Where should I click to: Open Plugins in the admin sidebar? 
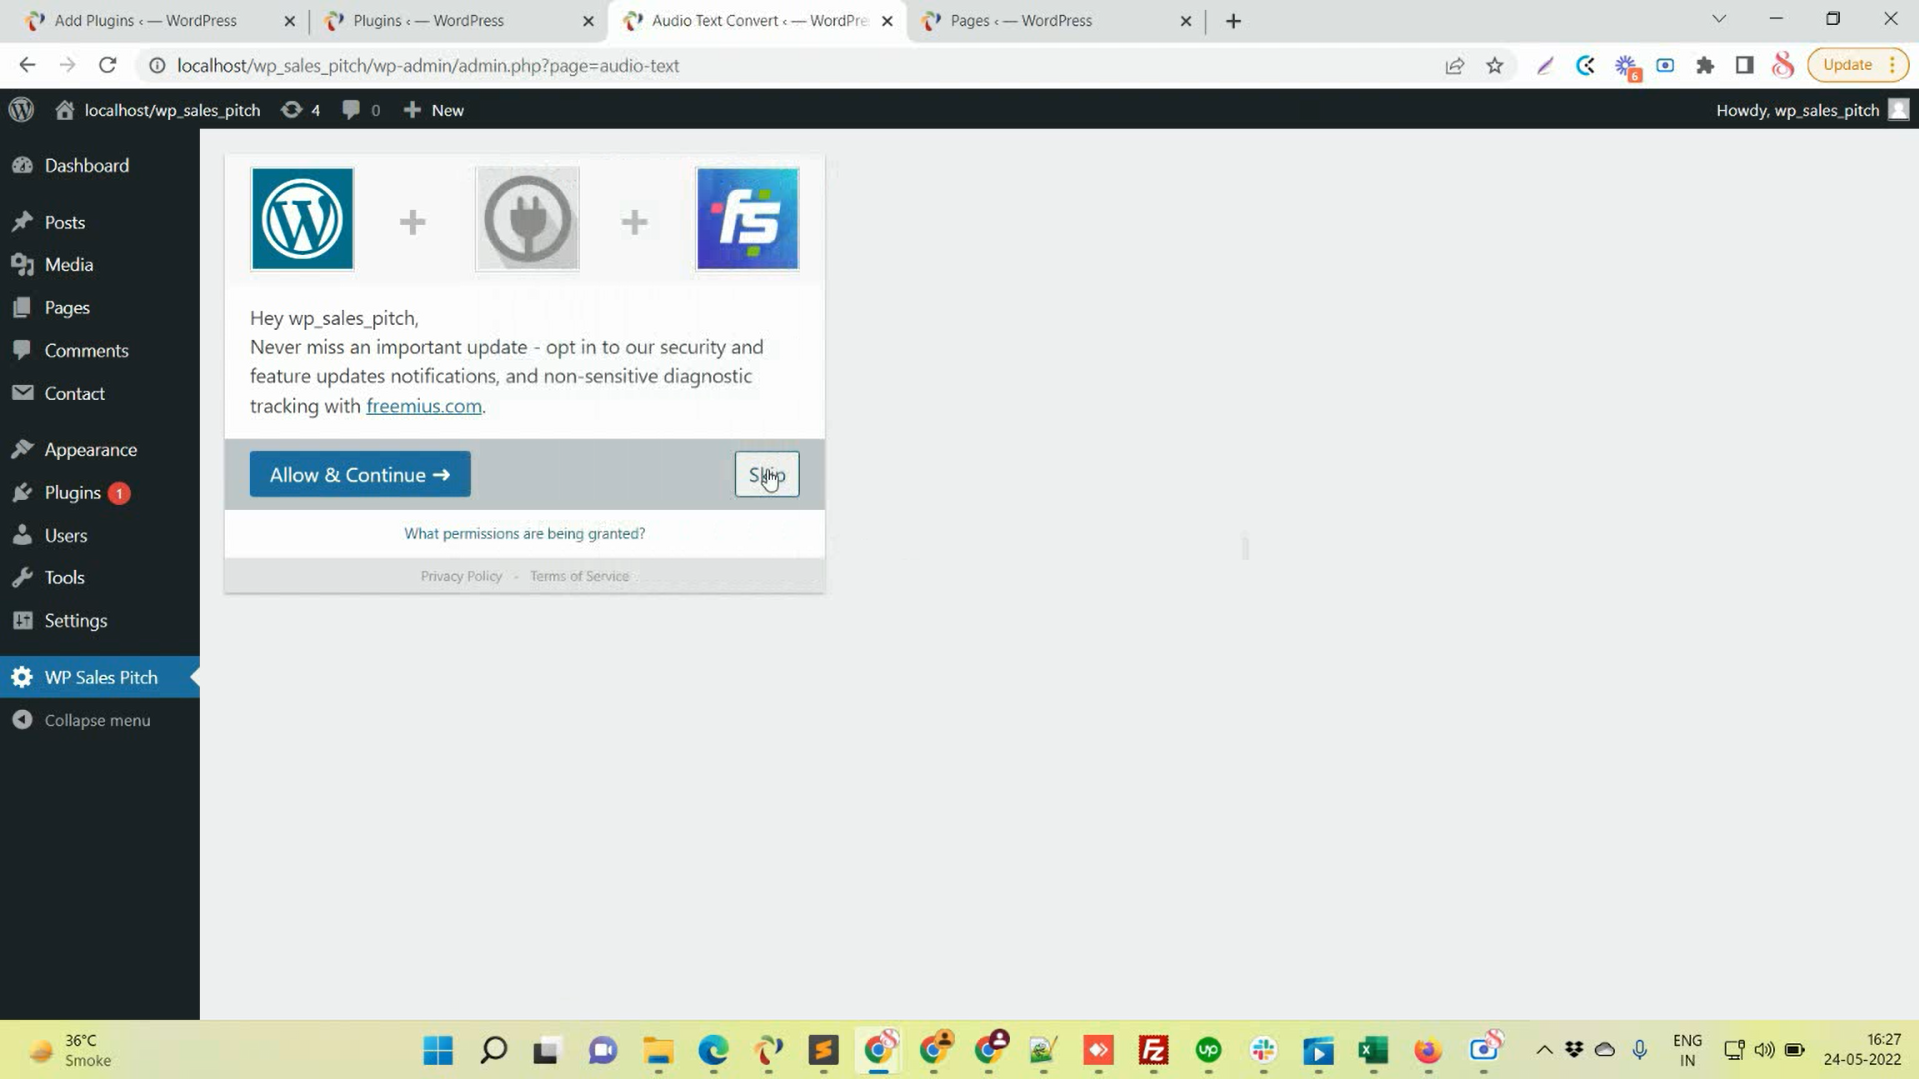72,493
